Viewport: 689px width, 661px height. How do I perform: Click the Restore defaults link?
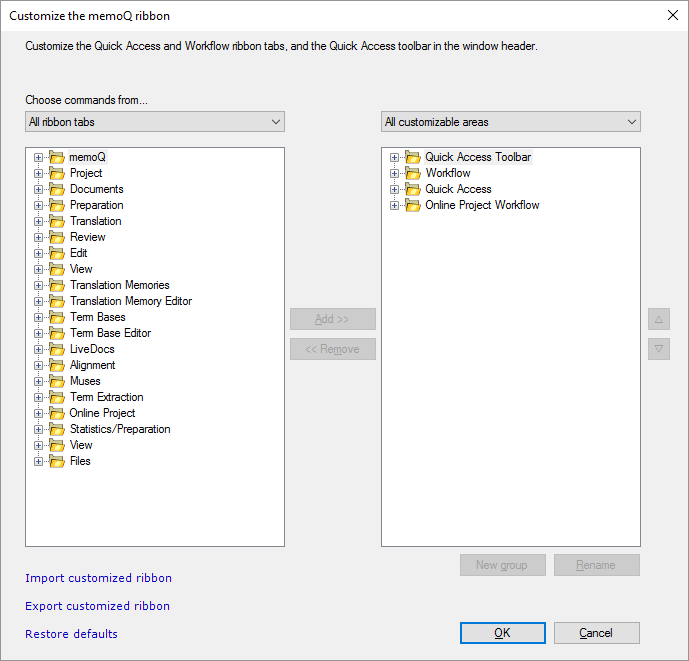click(x=71, y=634)
